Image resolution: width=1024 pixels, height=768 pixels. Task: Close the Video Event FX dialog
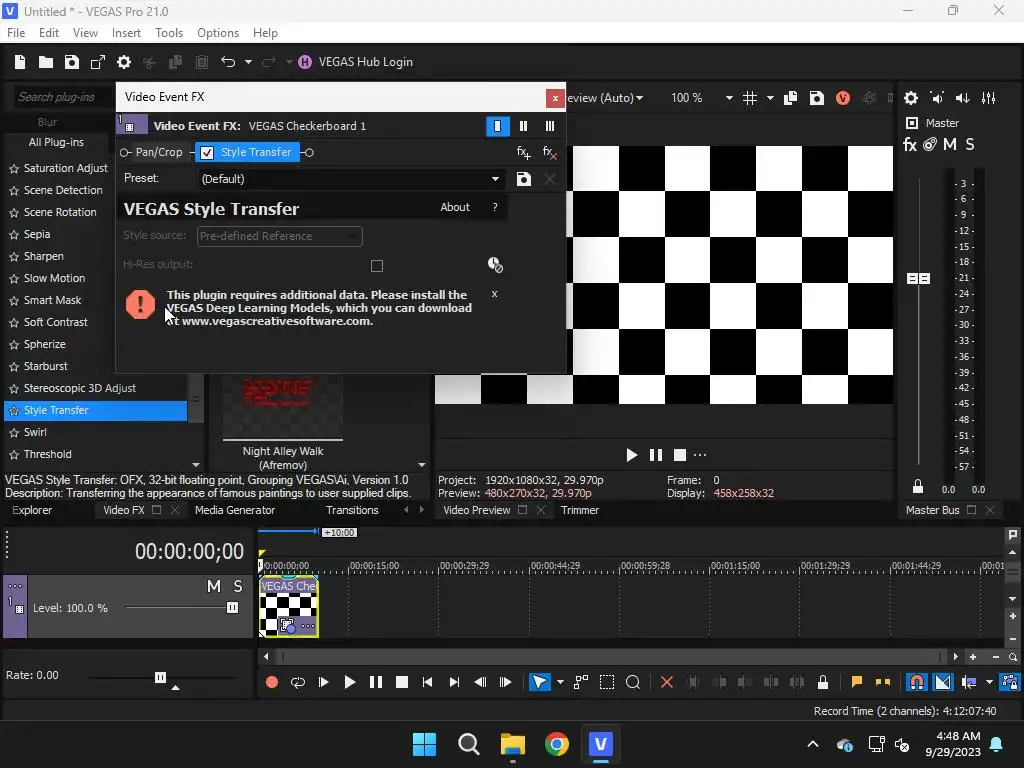555,98
